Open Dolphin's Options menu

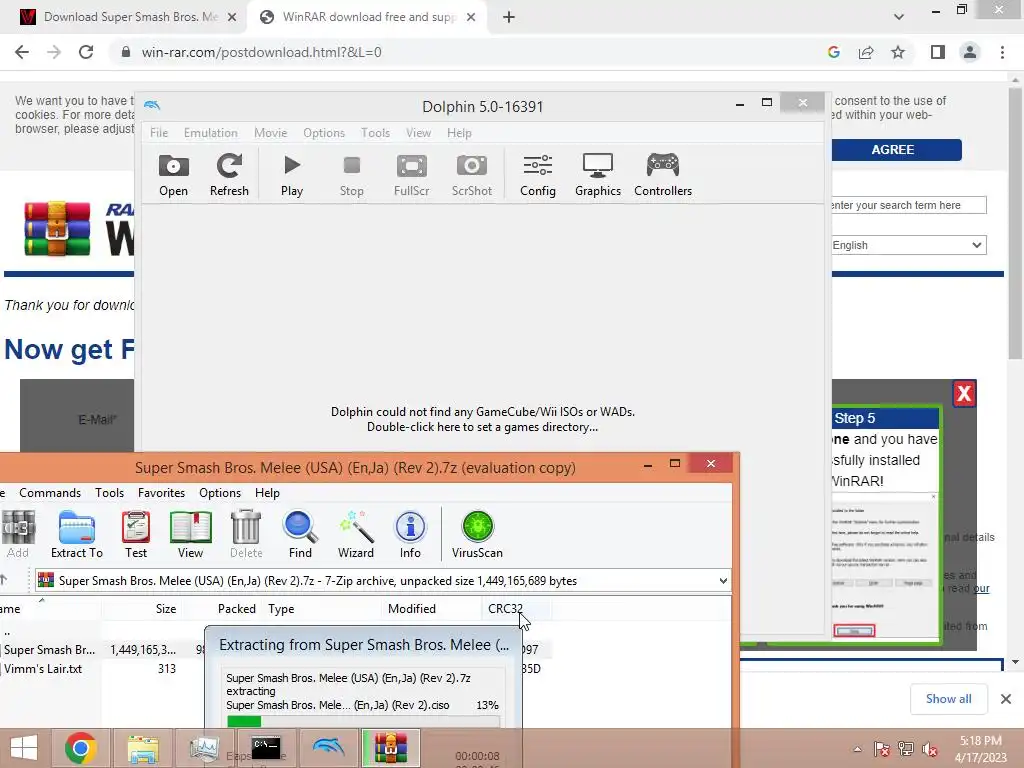(323, 133)
